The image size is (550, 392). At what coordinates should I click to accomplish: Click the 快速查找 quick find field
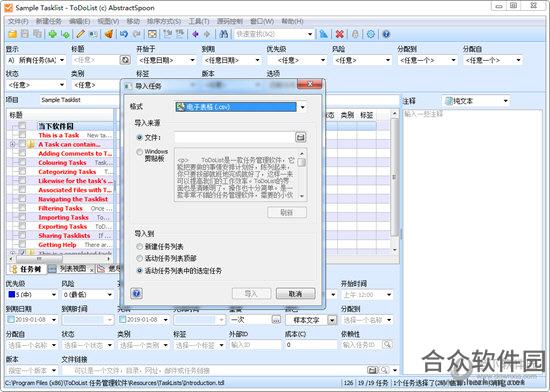[270, 34]
